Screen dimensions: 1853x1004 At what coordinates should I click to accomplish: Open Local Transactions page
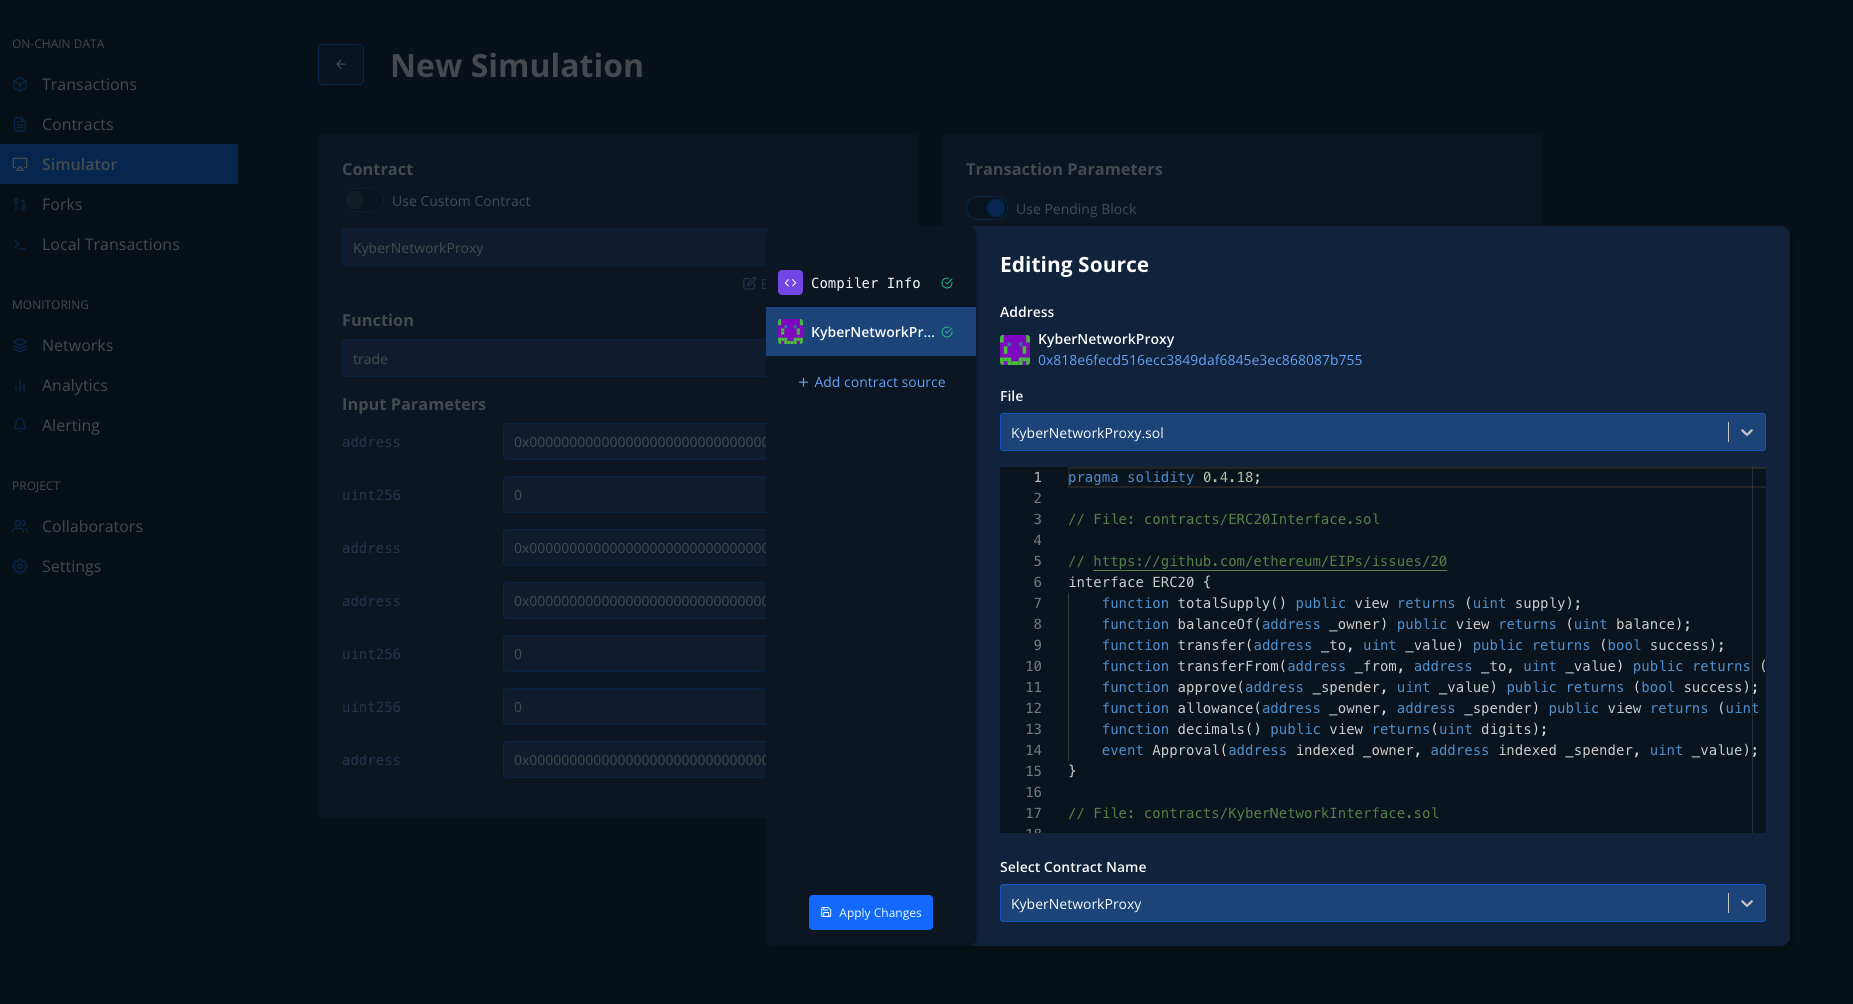119,244
